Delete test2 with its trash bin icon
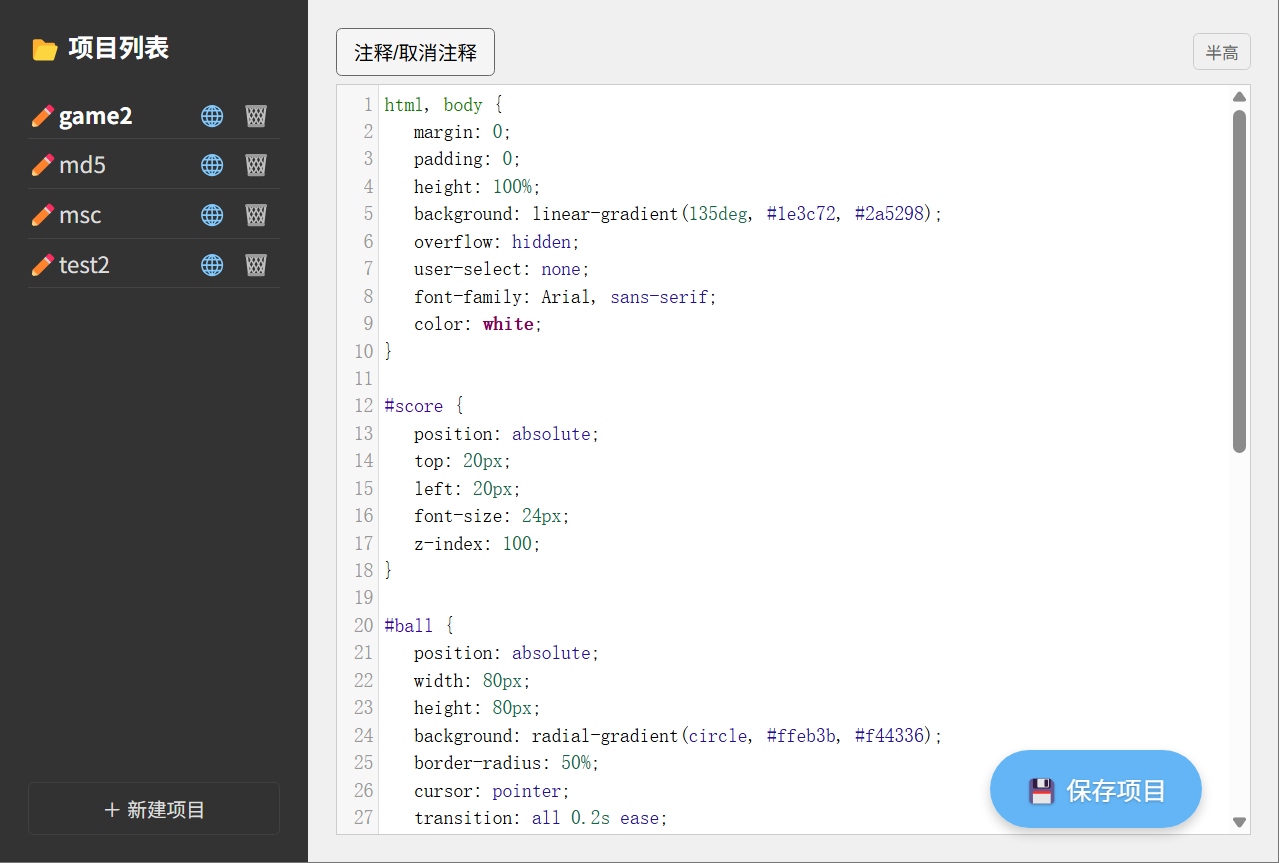 256,265
